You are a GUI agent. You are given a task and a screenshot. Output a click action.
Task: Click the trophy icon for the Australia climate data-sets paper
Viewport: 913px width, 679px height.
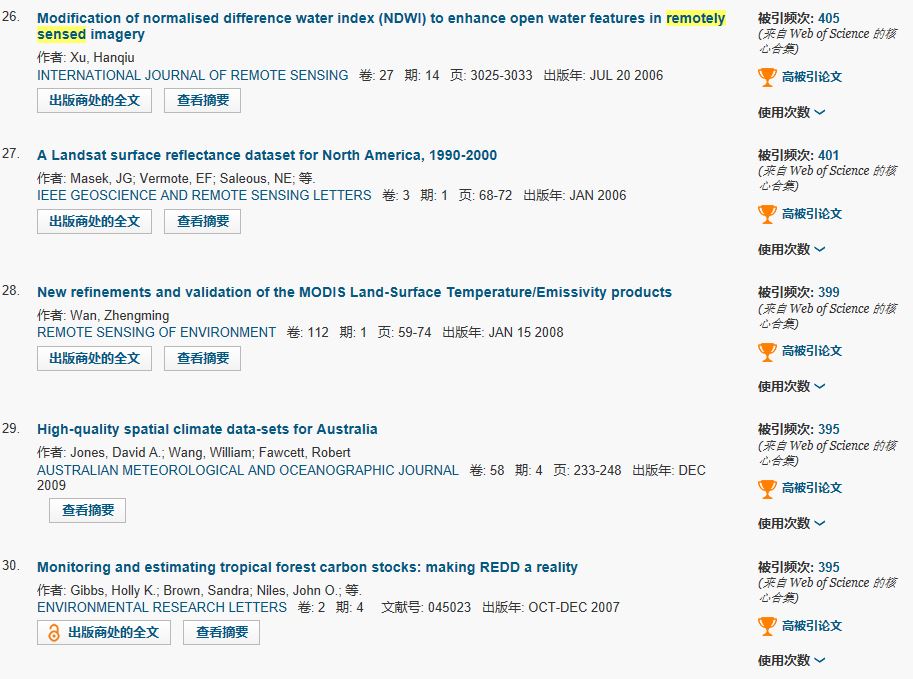(x=767, y=489)
